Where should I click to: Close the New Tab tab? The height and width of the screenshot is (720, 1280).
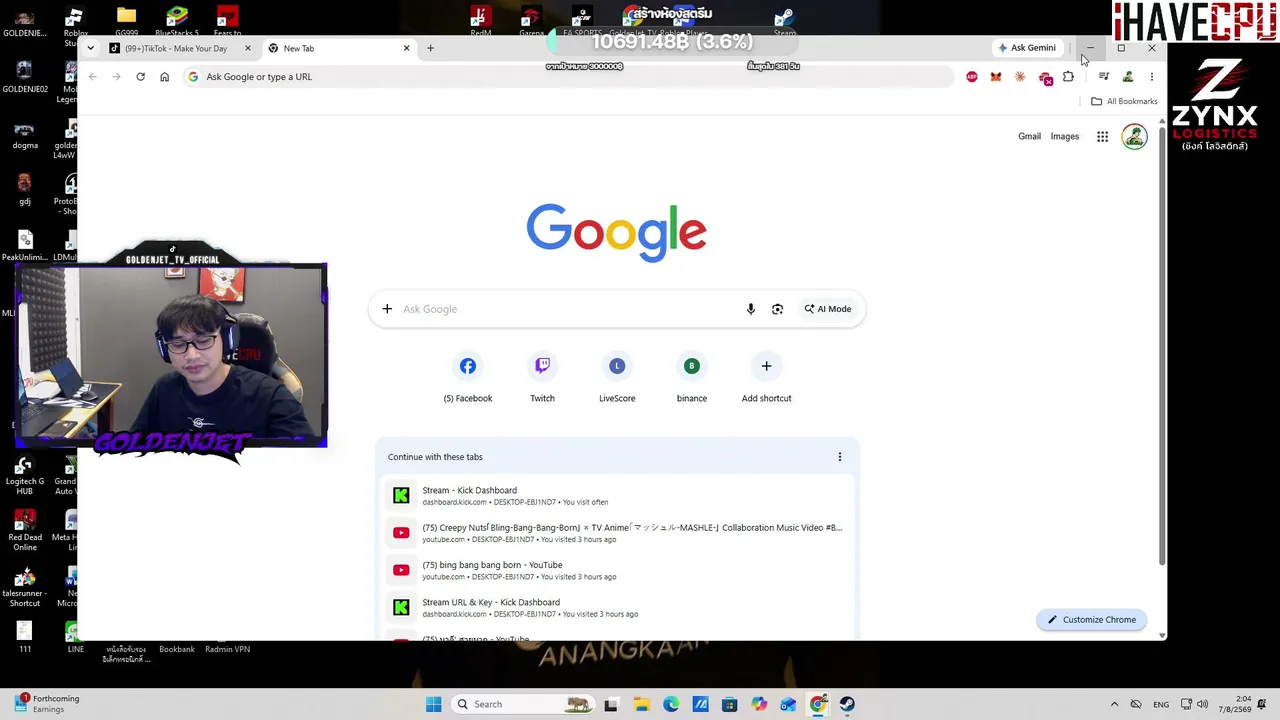point(406,48)
